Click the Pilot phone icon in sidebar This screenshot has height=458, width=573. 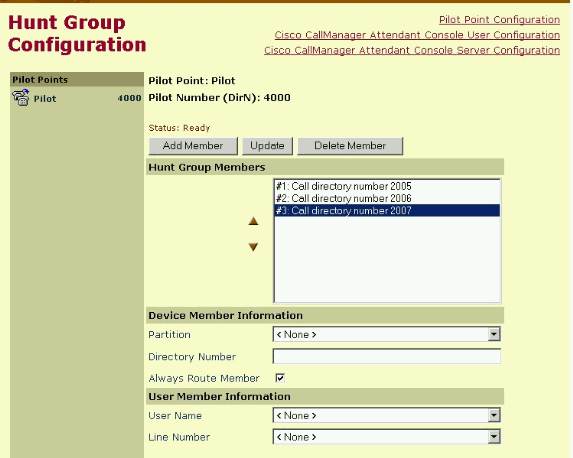[21, 98]
